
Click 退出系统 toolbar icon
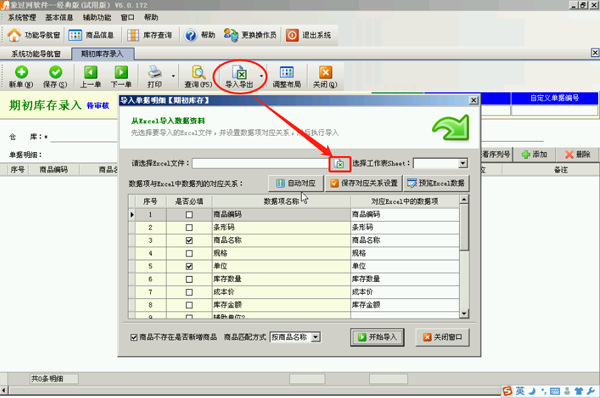[292, 35]
